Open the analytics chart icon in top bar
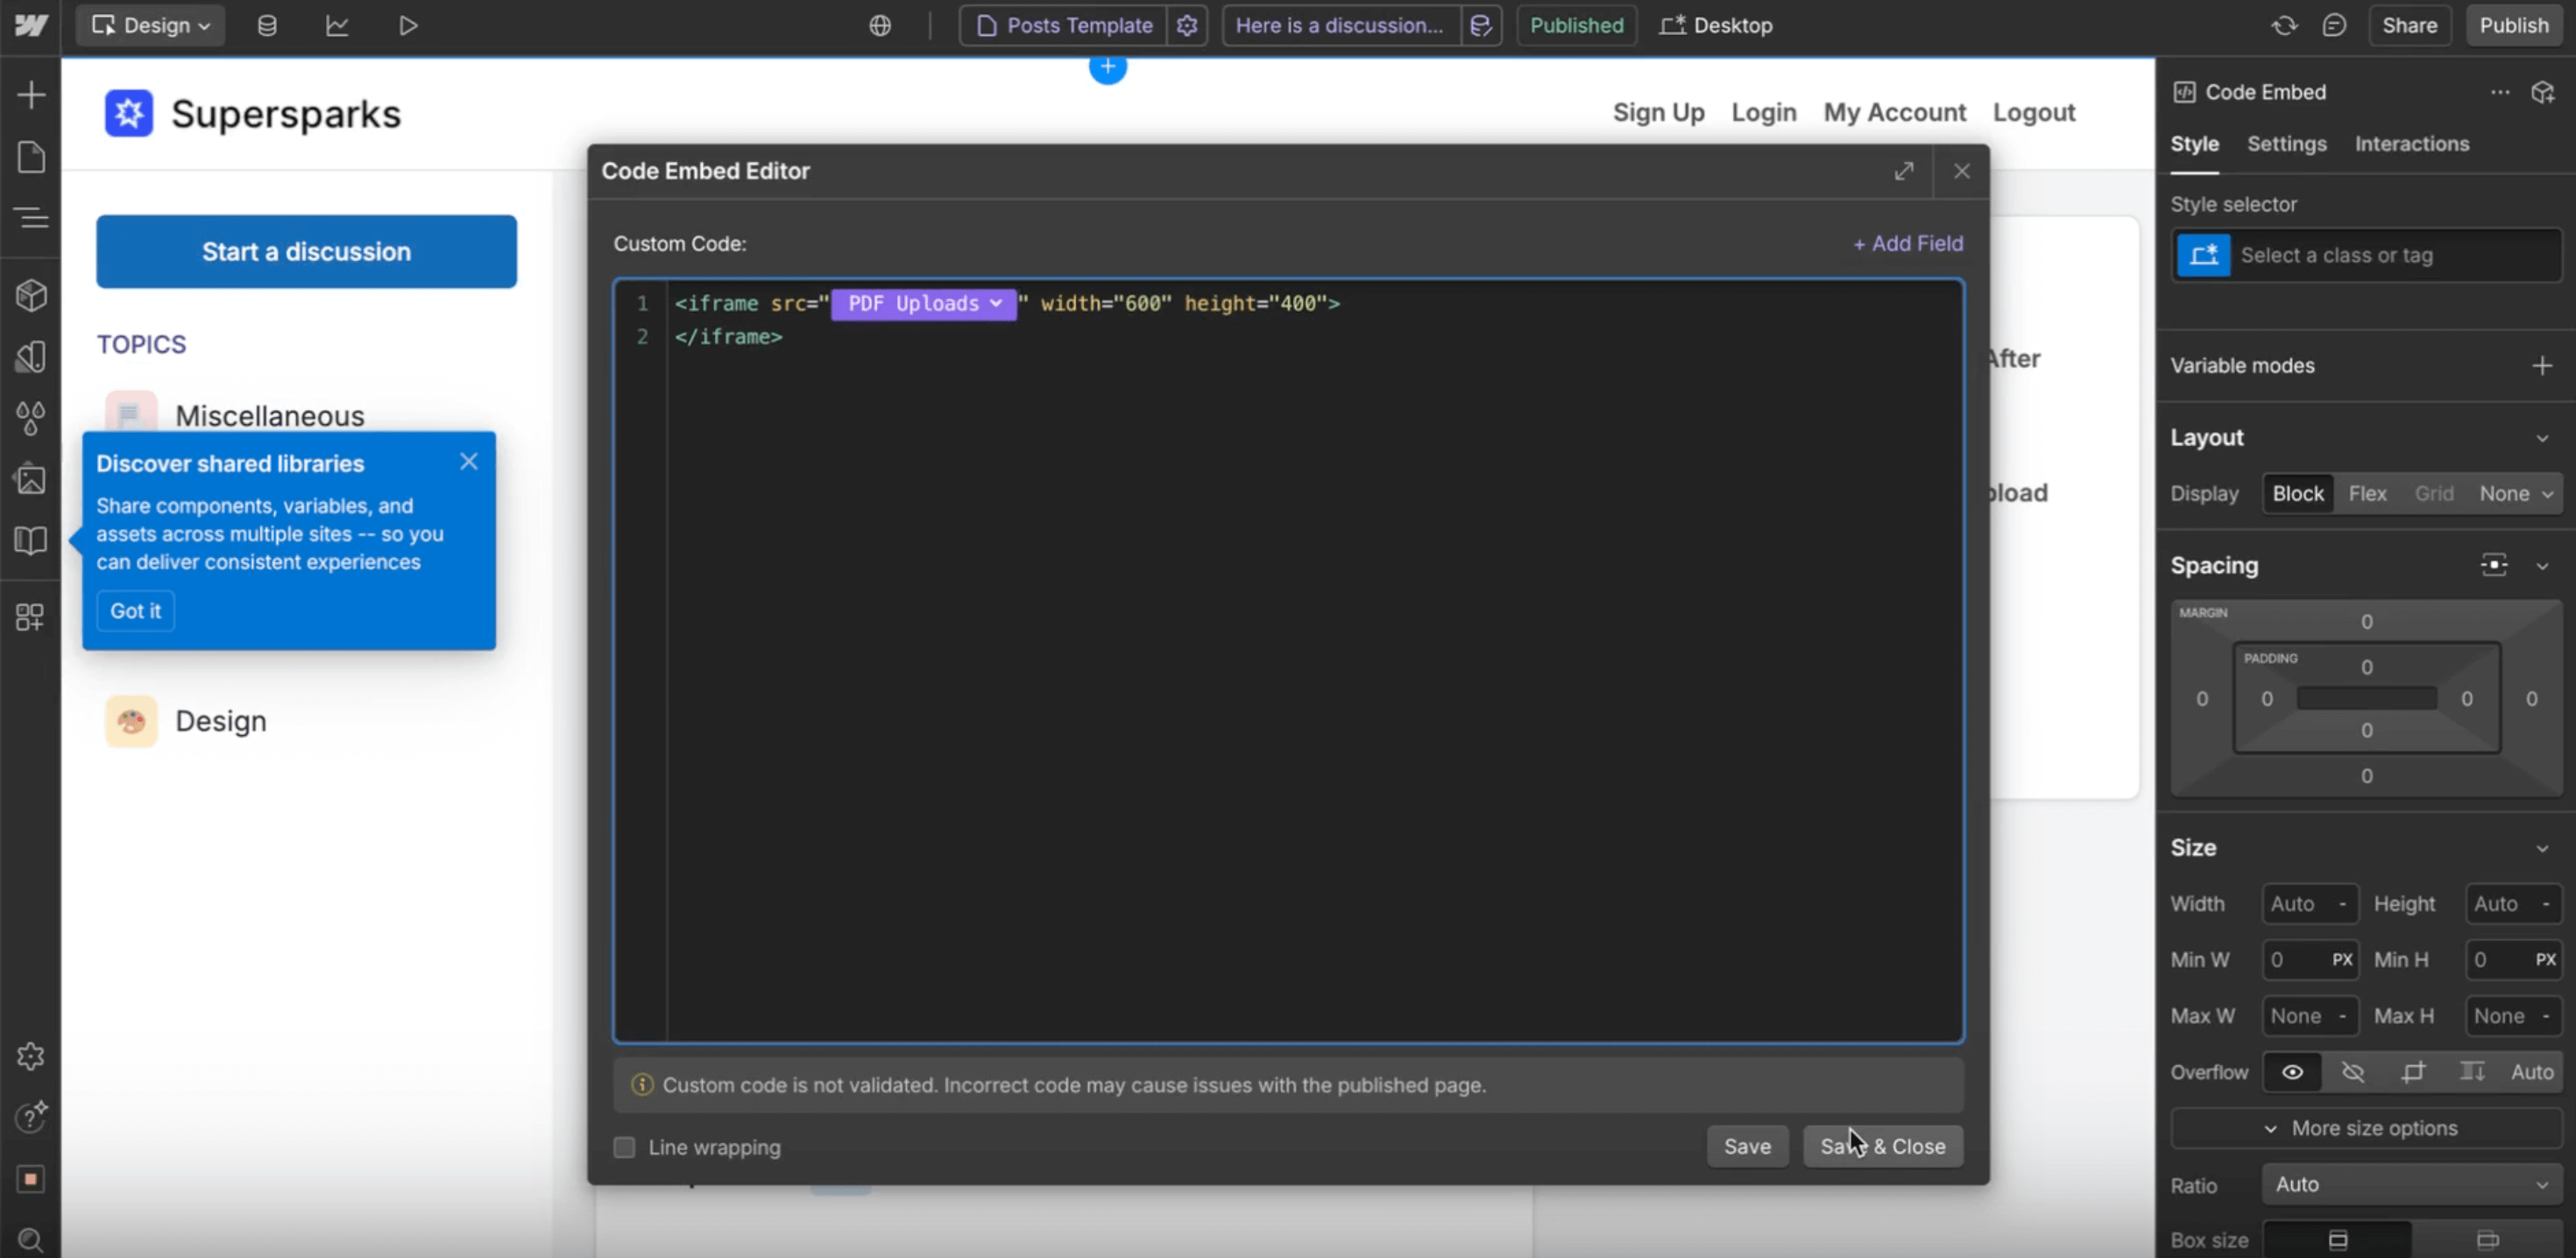Screen dimensions: 2576x1258 [337, 25]
